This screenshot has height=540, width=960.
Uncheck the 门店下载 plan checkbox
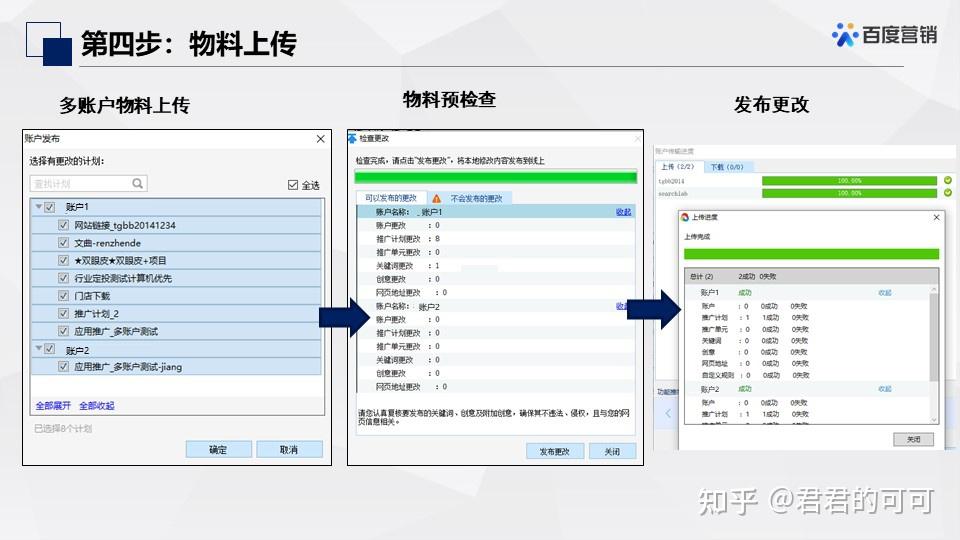point(63,296)
